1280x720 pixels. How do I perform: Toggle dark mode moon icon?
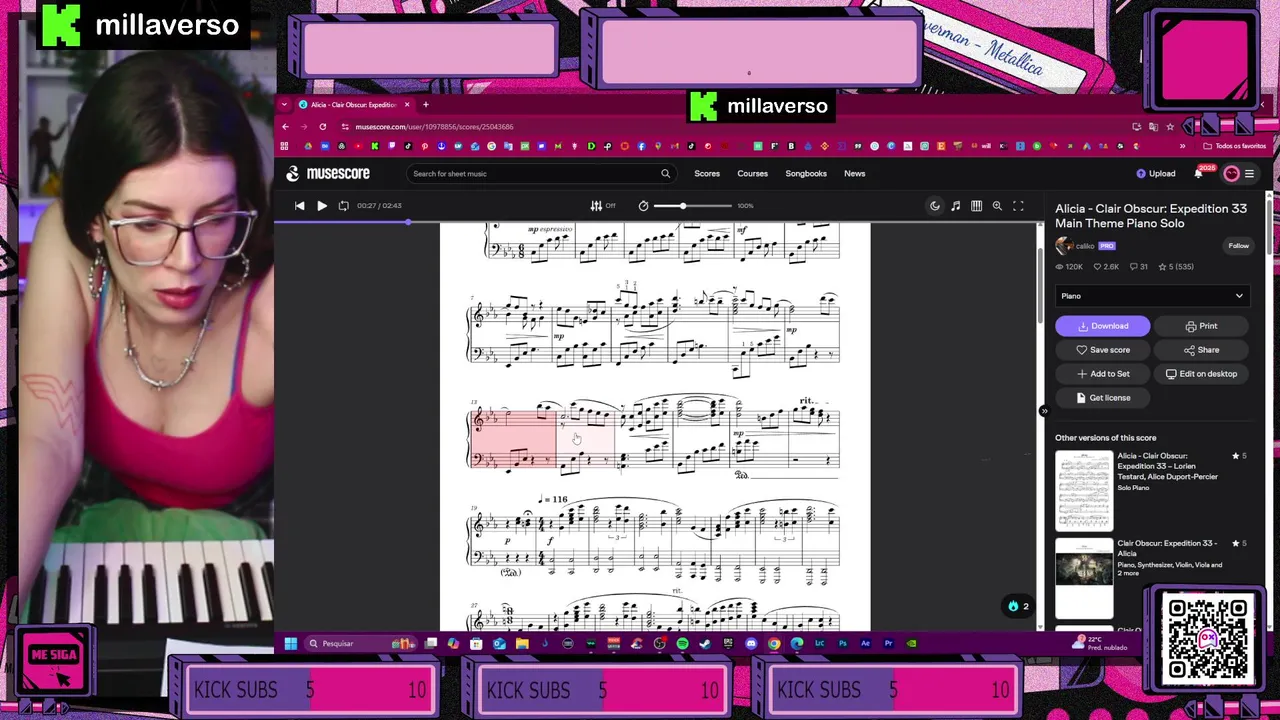pyautogui.click(x=935, y=205)
